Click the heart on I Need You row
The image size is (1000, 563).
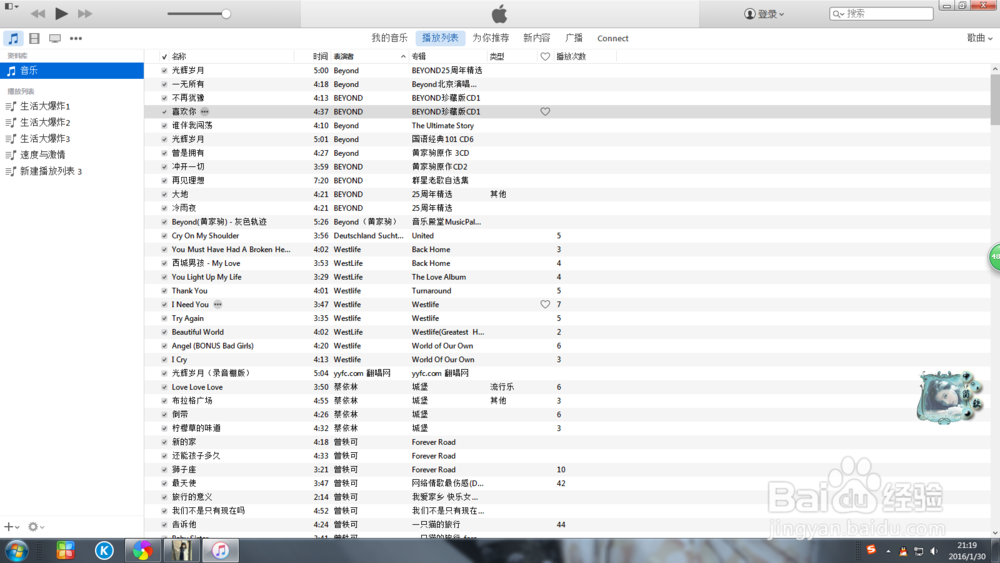[x=545, y=304]
